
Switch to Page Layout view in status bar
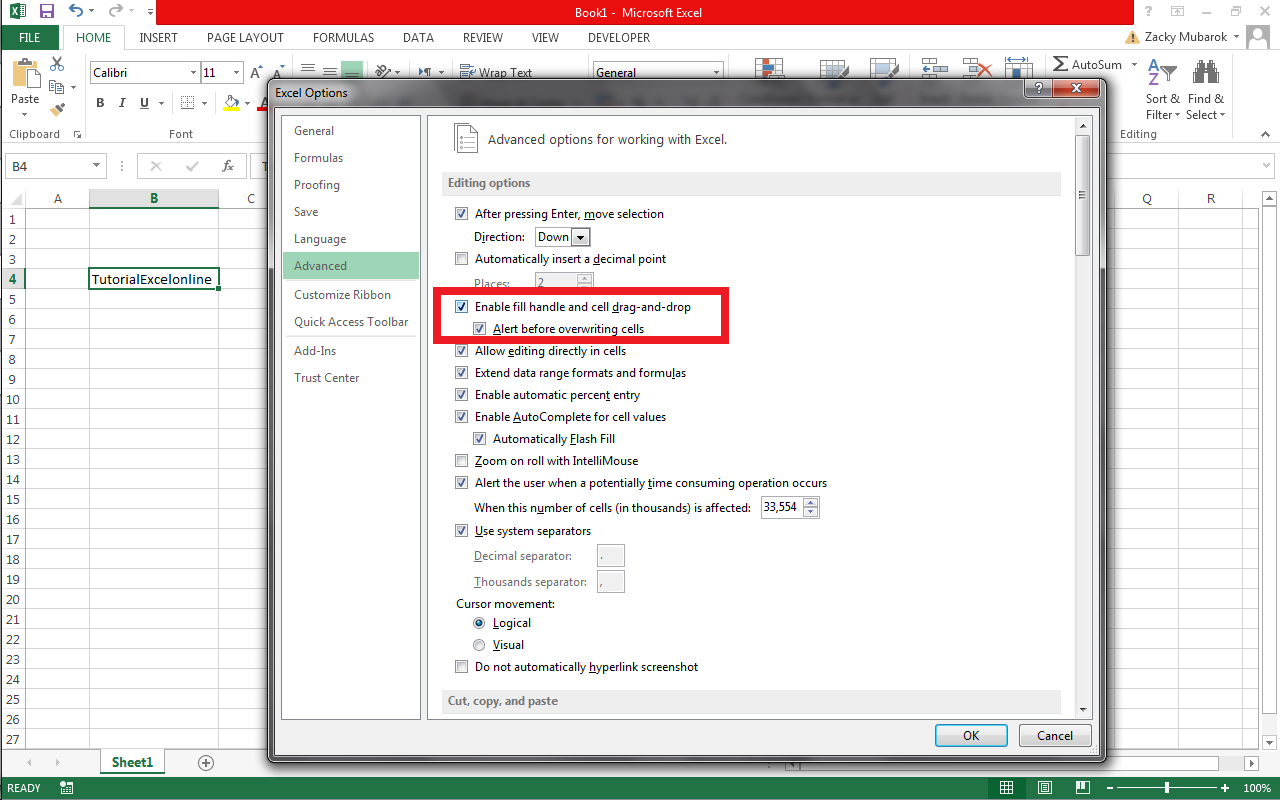1044,787
